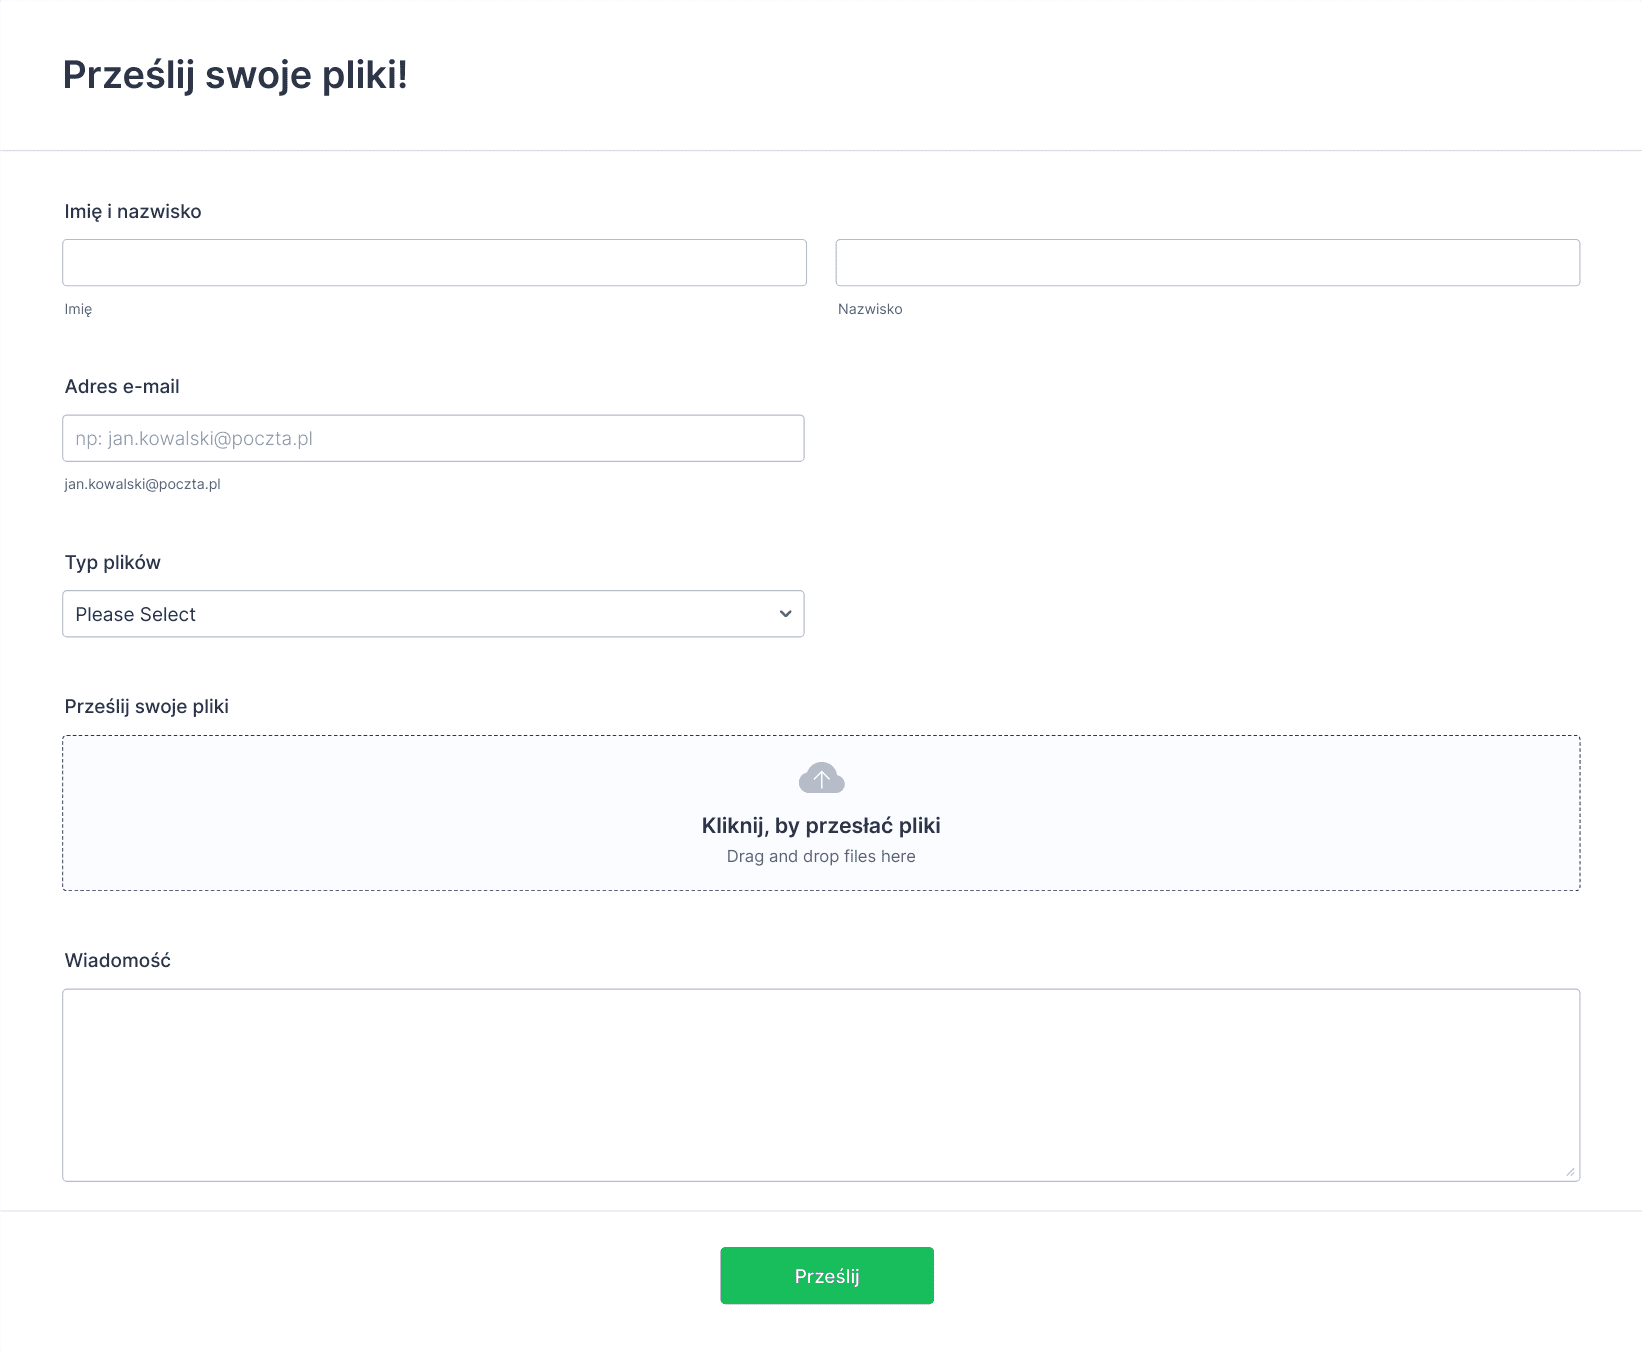1642x1351 pixels.
Task: Focus the Imię first name field
Action: click(434, 263)
